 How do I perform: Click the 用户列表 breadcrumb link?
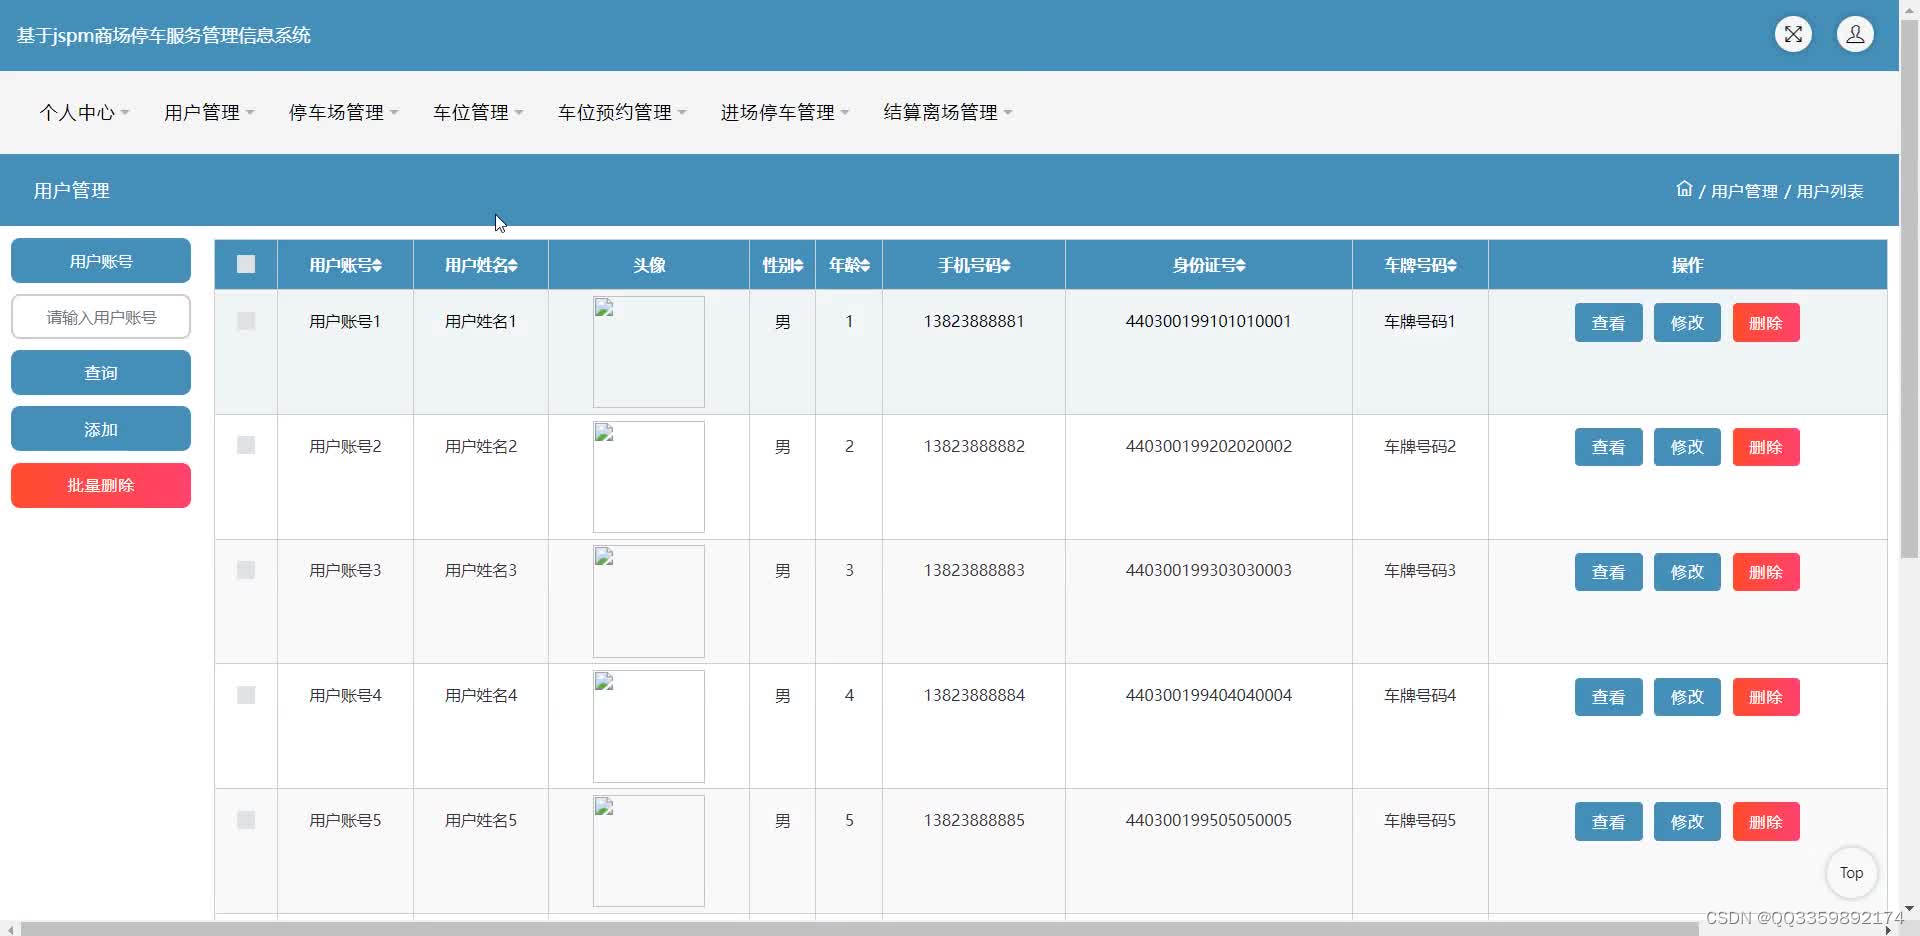[x=1830, y=191]
